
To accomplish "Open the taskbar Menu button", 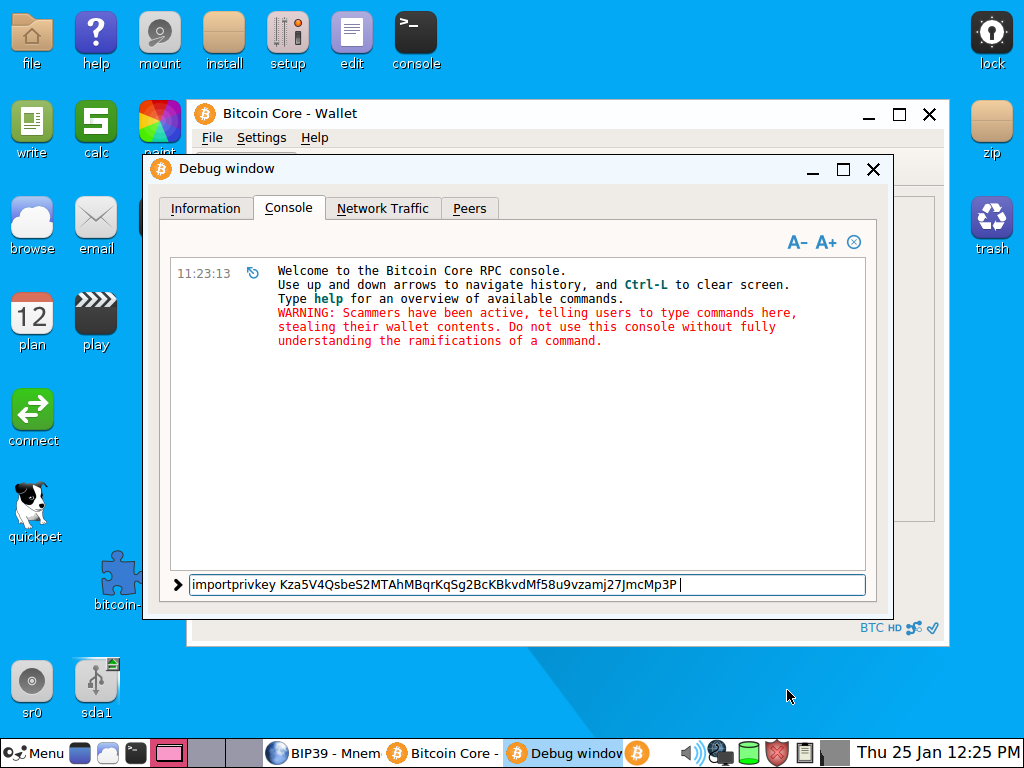I will tap(33, 753).
